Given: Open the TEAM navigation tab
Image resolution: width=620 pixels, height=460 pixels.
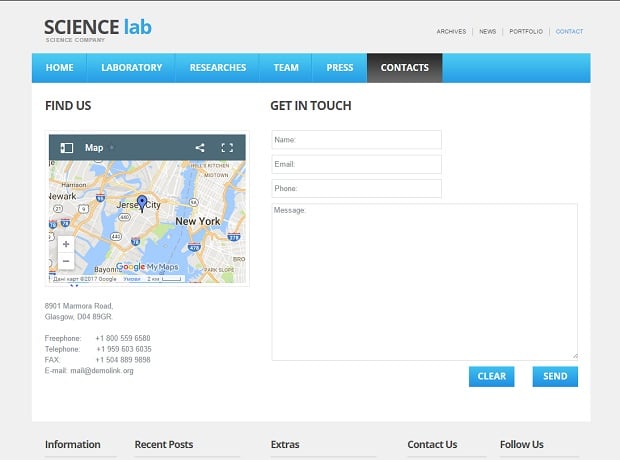Looking at the screenshot, I should click(286, 68).
